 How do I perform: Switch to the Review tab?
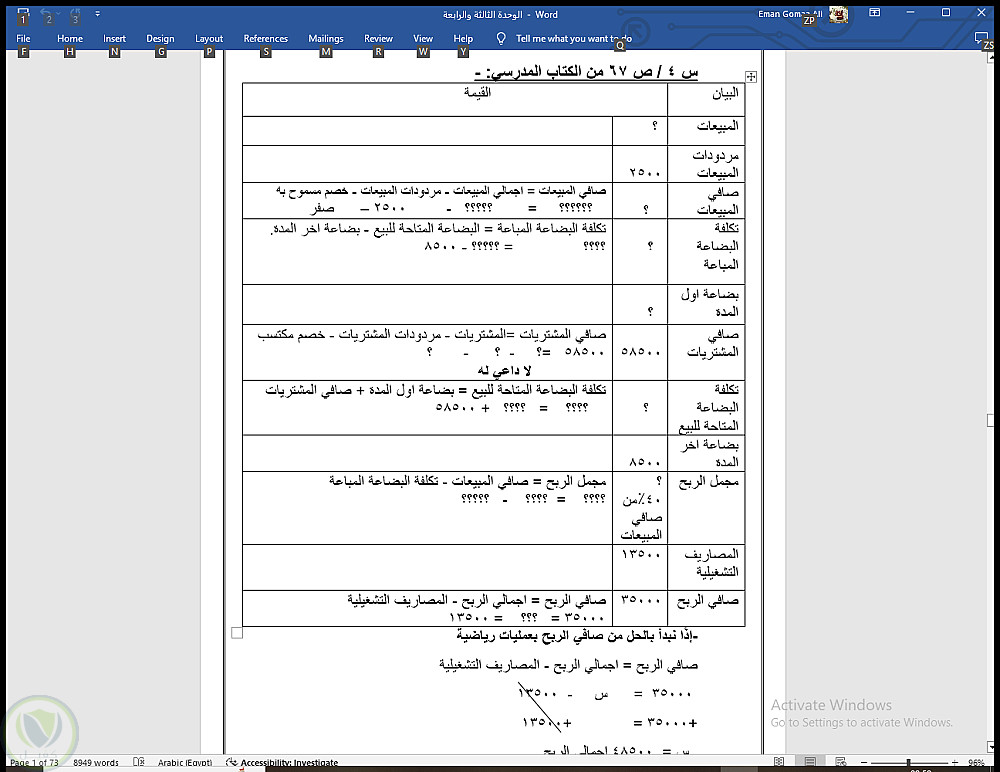378,39
